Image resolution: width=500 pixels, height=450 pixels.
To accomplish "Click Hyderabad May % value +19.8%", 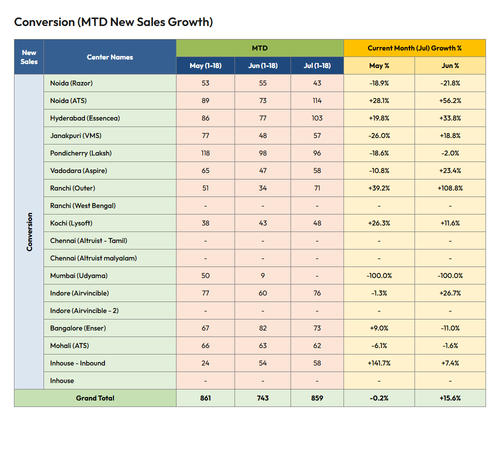I will tap(379, 118).
